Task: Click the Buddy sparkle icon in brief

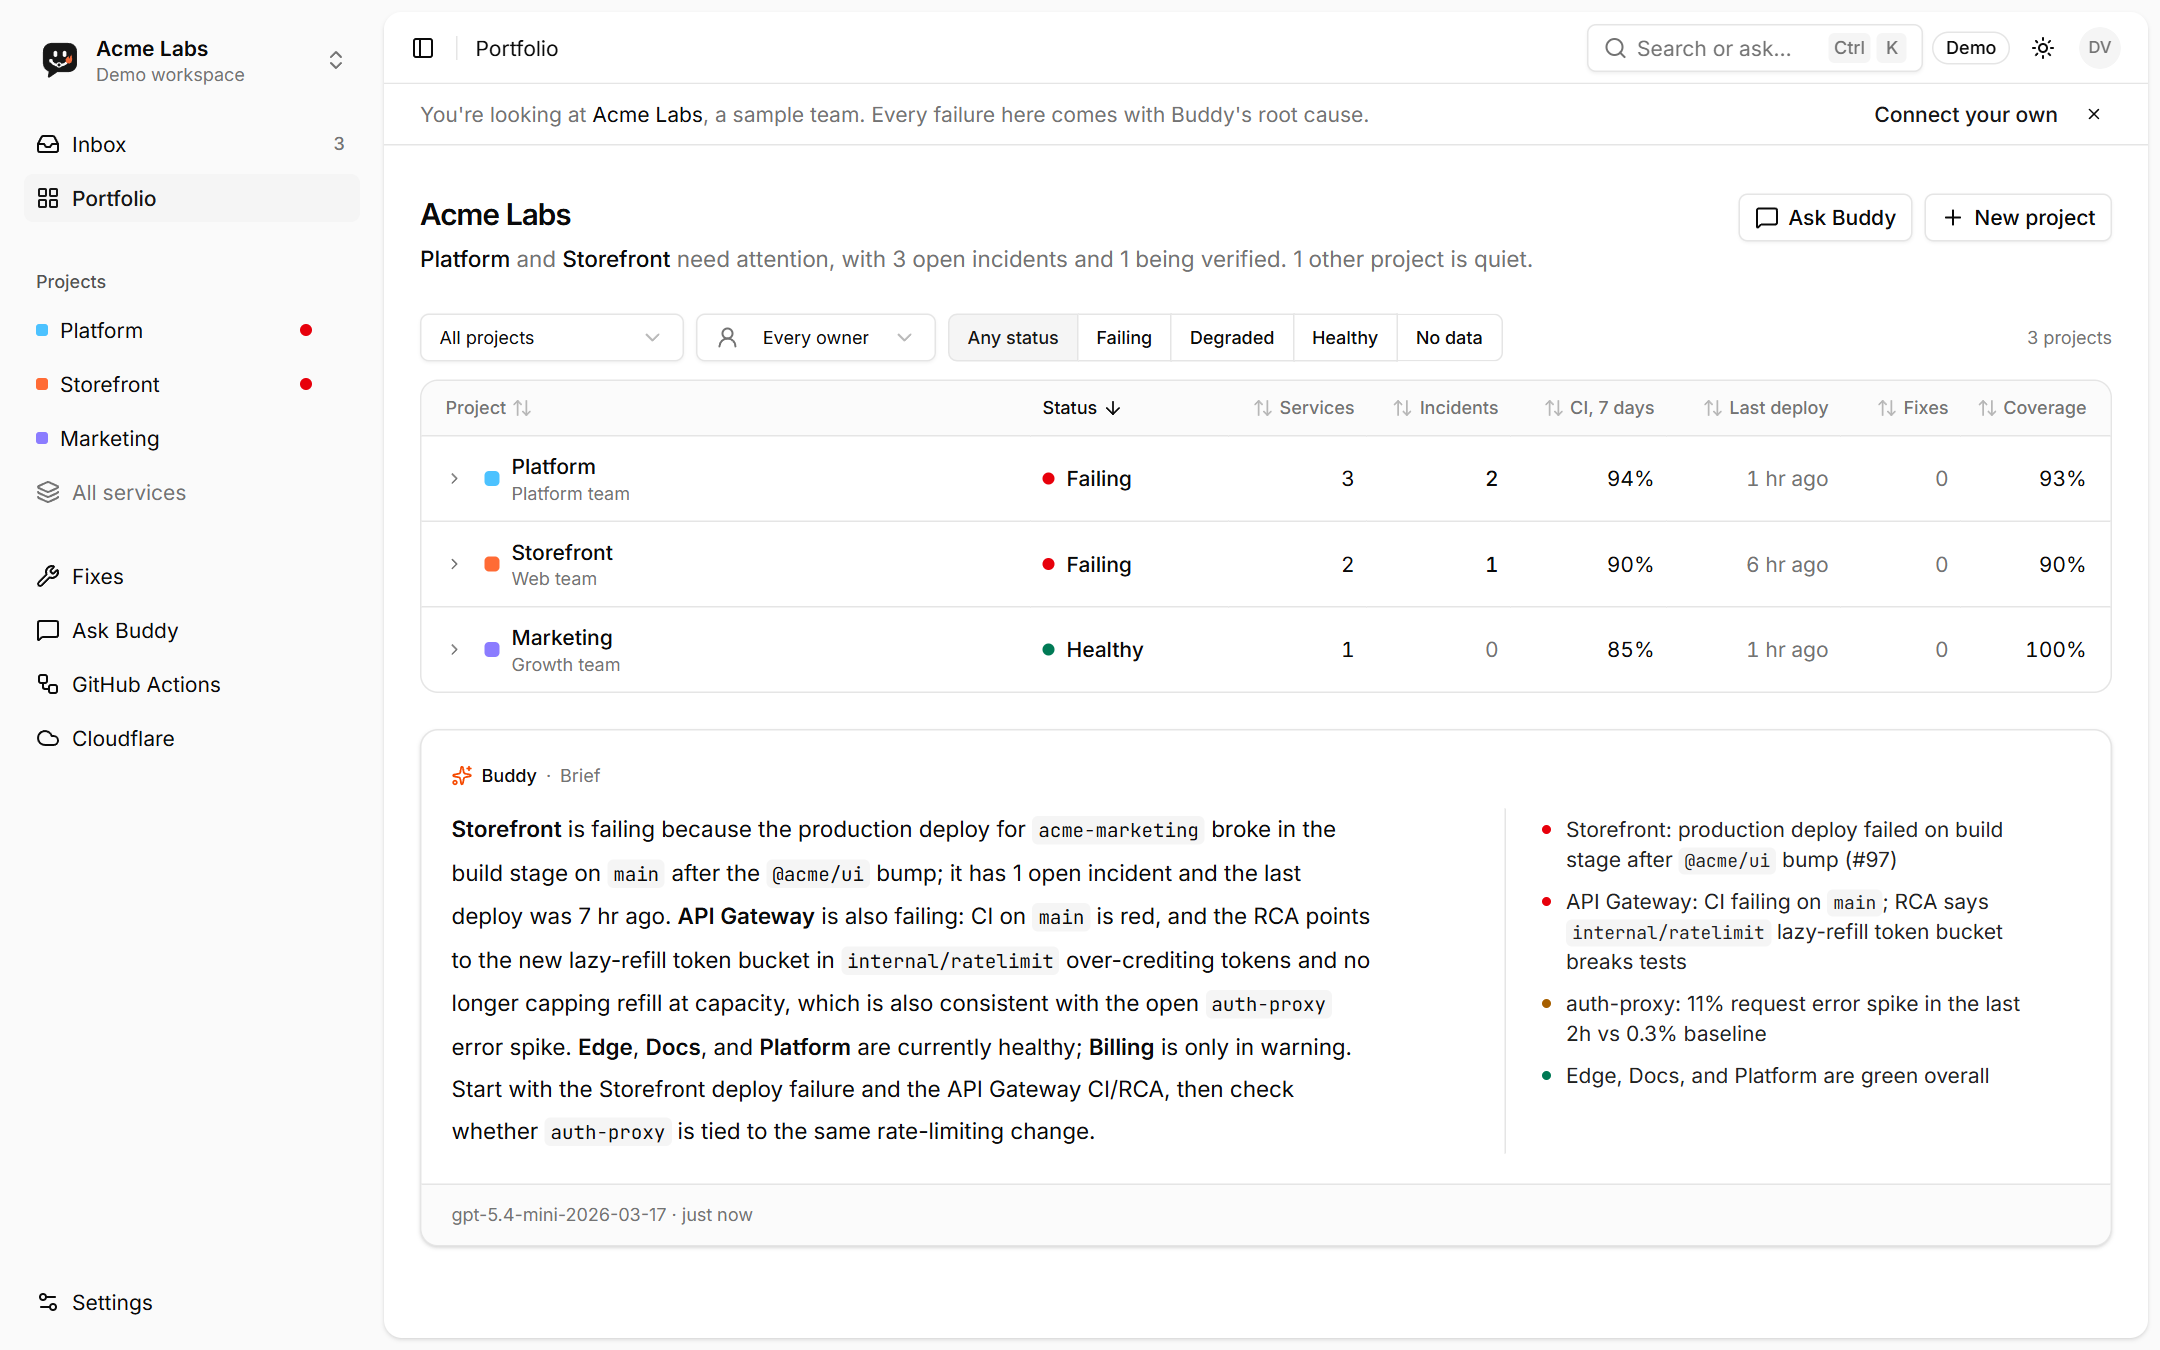Action: point(462,775)
